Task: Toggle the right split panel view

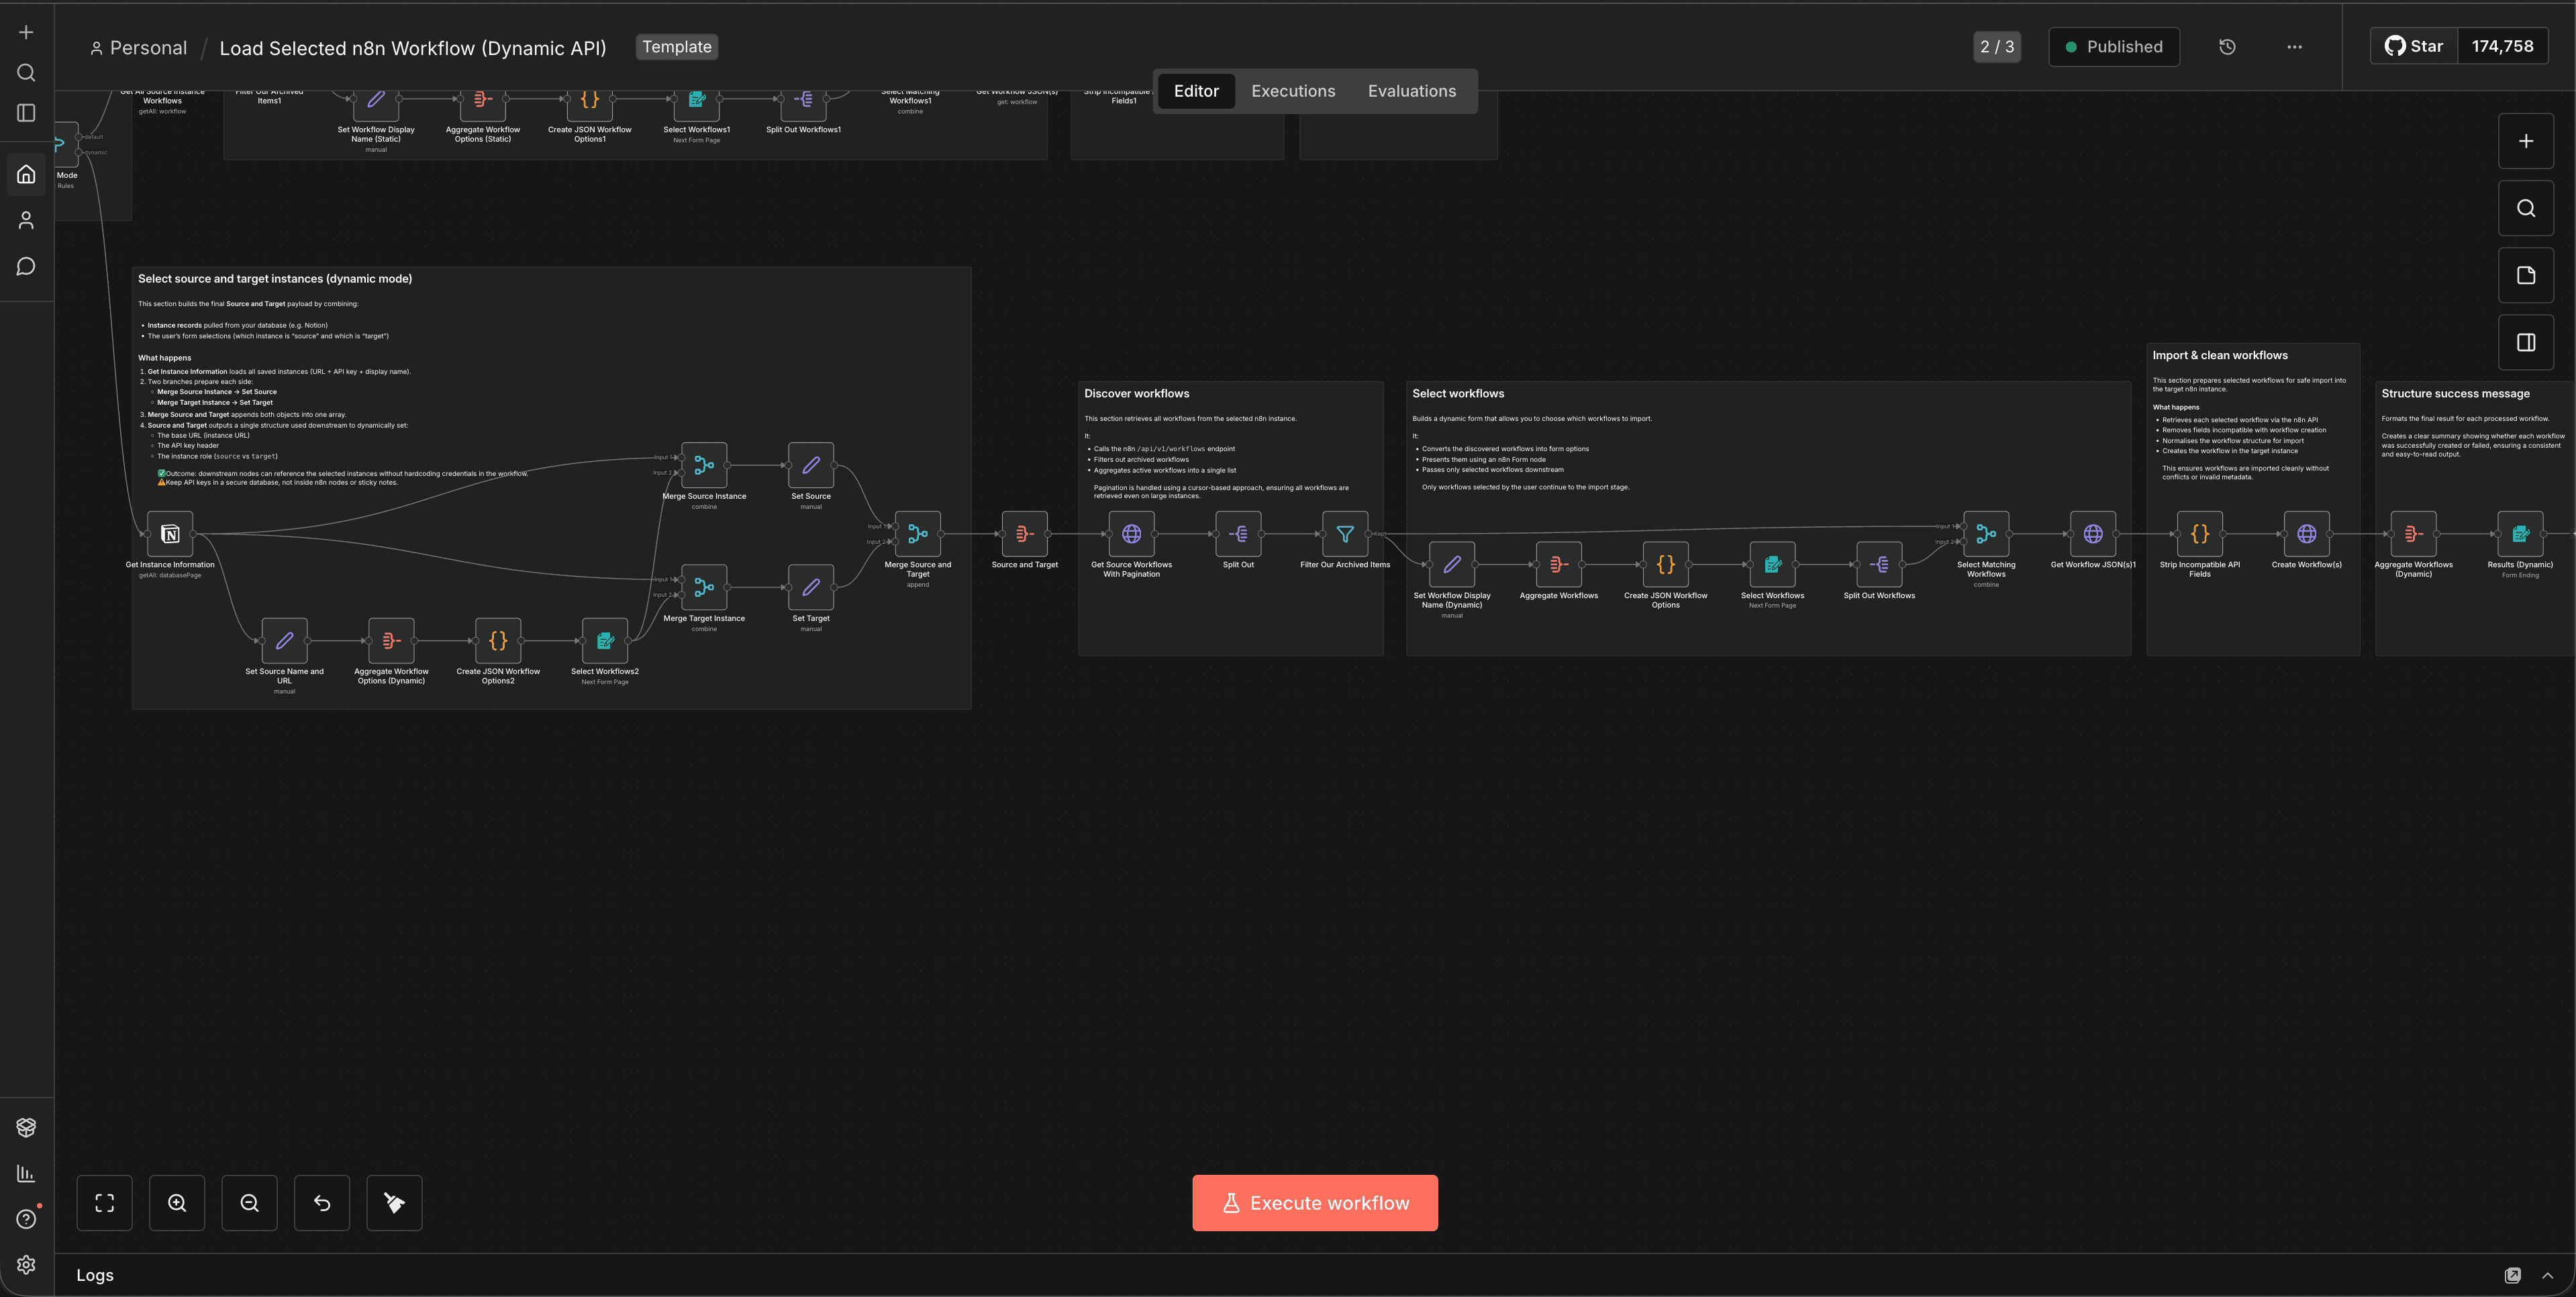Action: (2526, 342)
